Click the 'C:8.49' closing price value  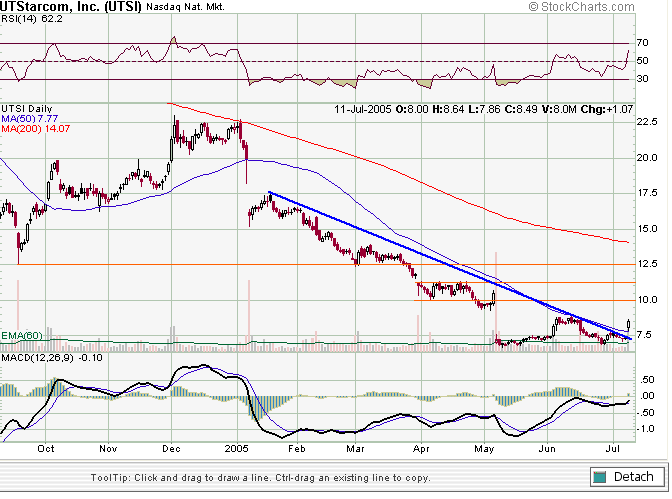[x=521, y=109]
